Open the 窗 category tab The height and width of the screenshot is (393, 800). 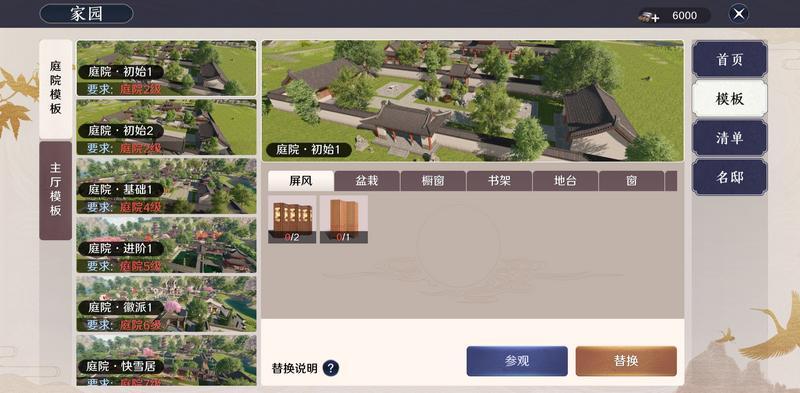coord(632,181)
